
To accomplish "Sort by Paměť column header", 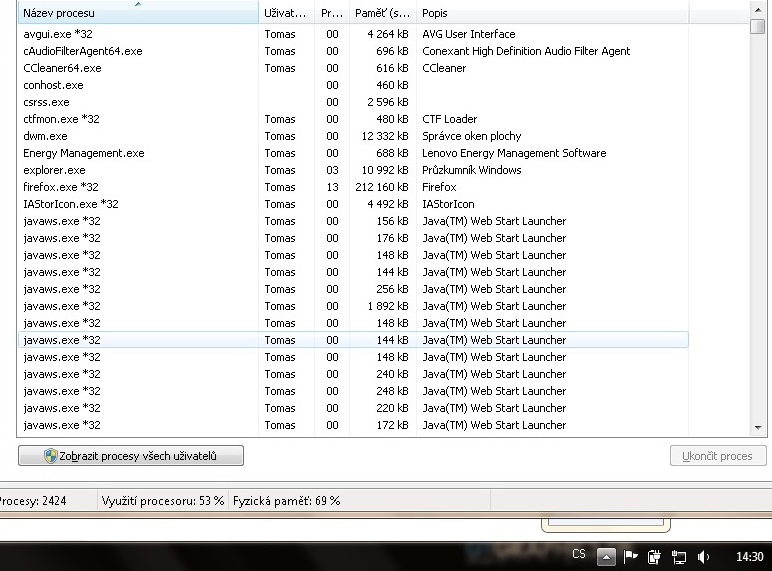I will pos(383,13).
